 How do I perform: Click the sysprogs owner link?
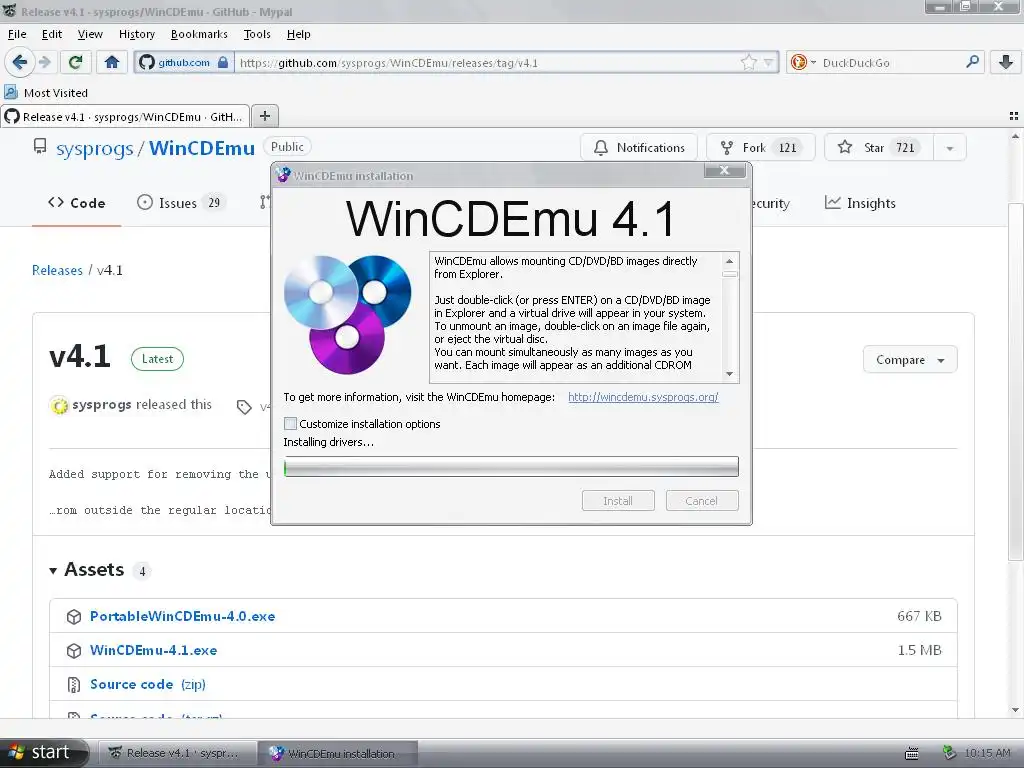pyautogui.click(x=95, y=148)
